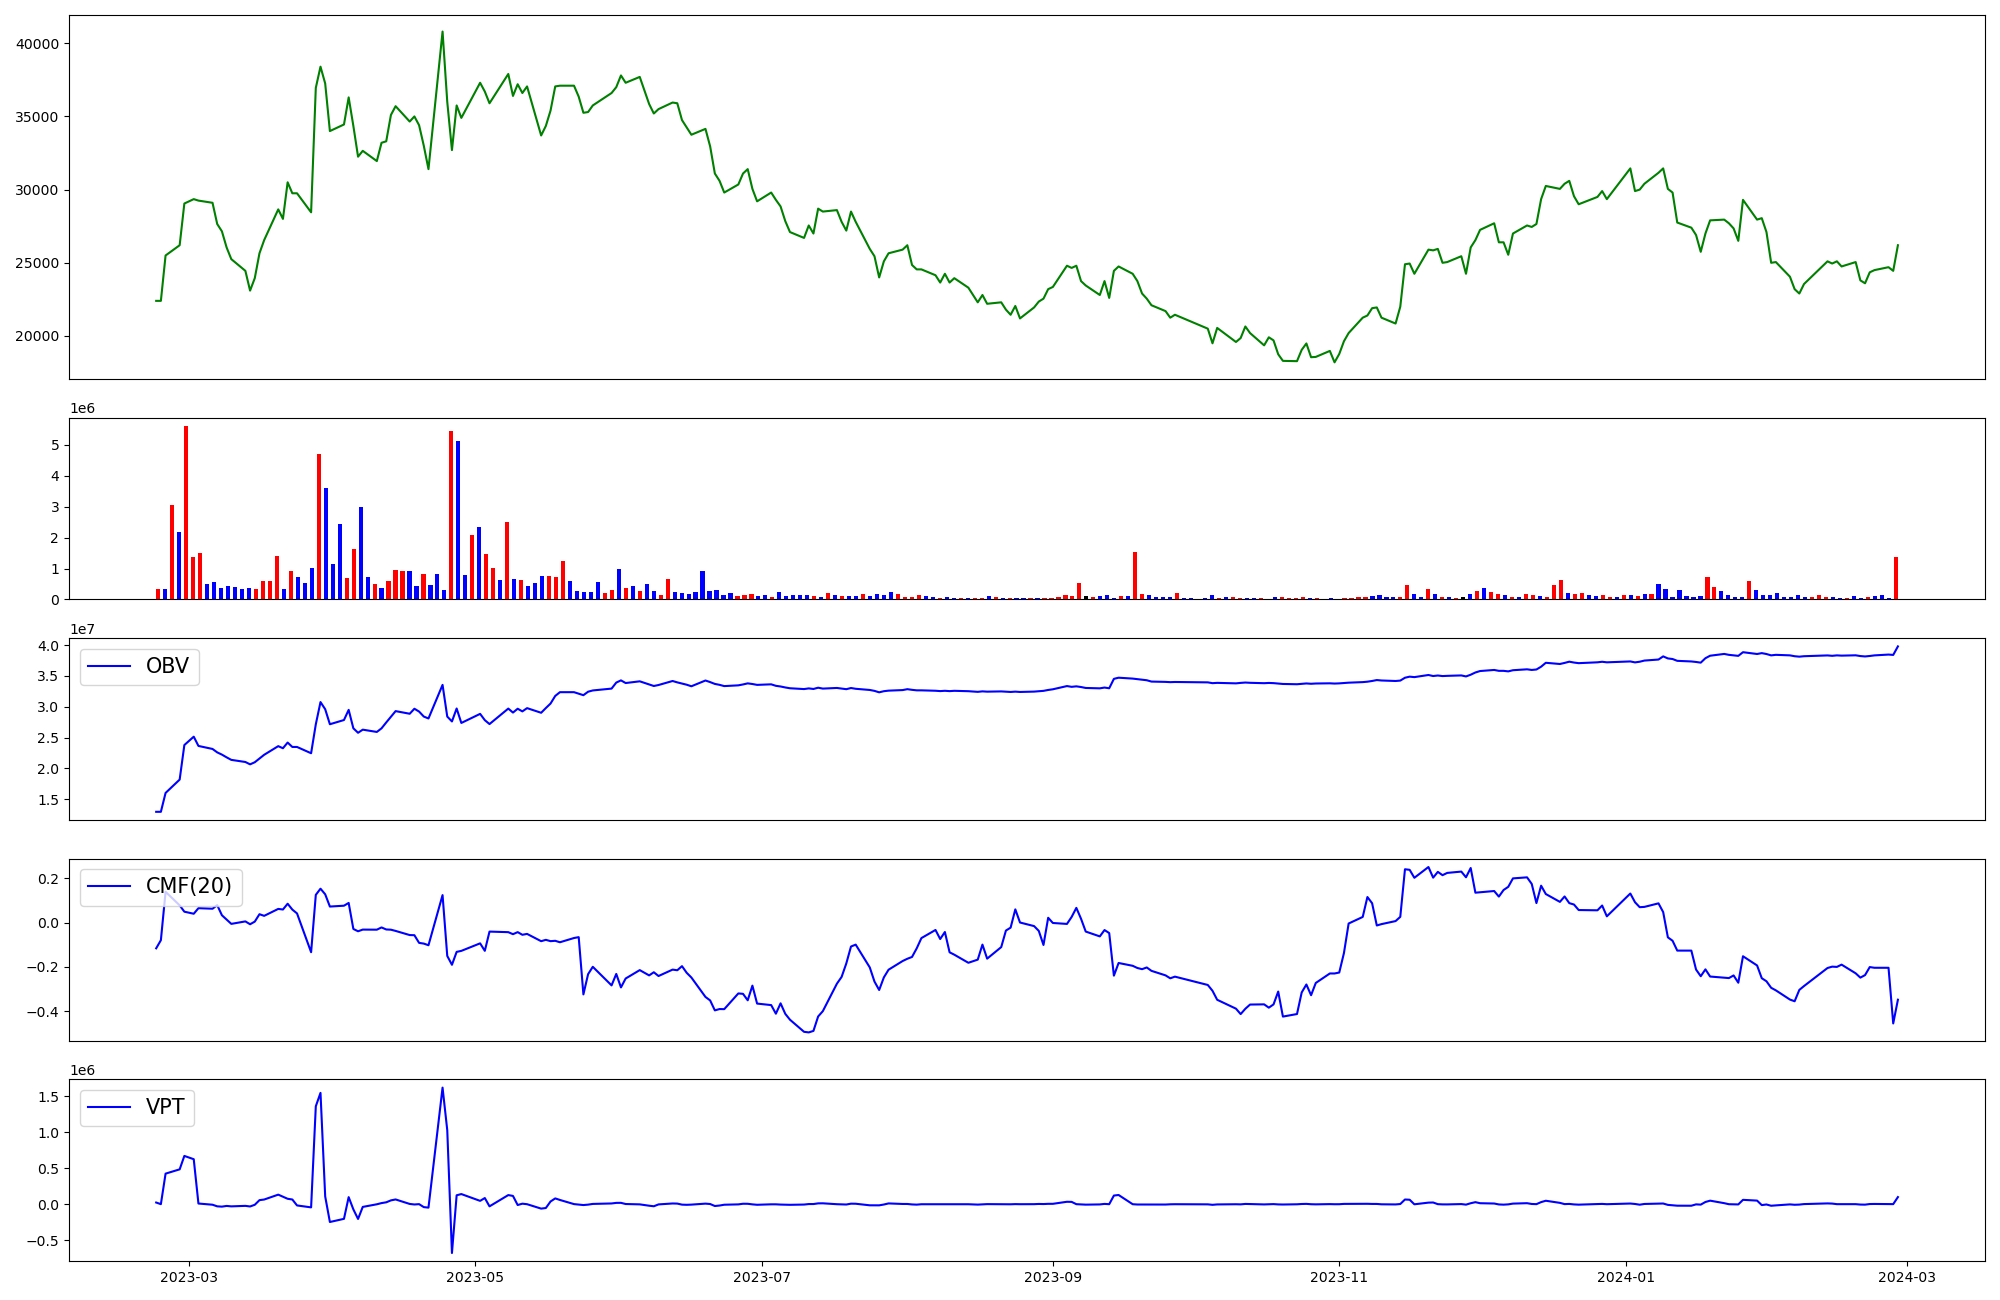Click the VPT legend label

click(165, 1108)
